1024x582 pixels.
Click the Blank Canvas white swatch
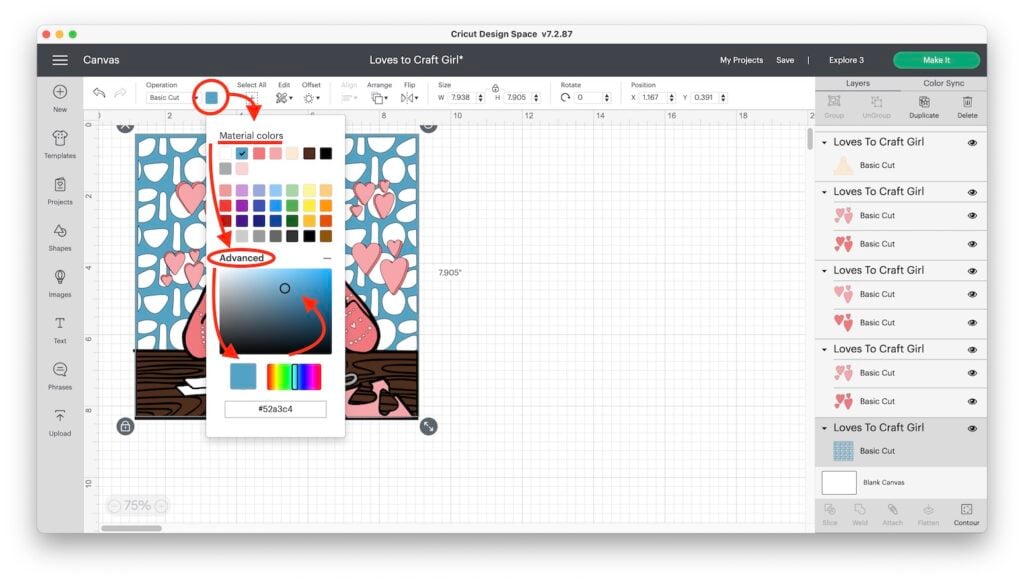839,483
